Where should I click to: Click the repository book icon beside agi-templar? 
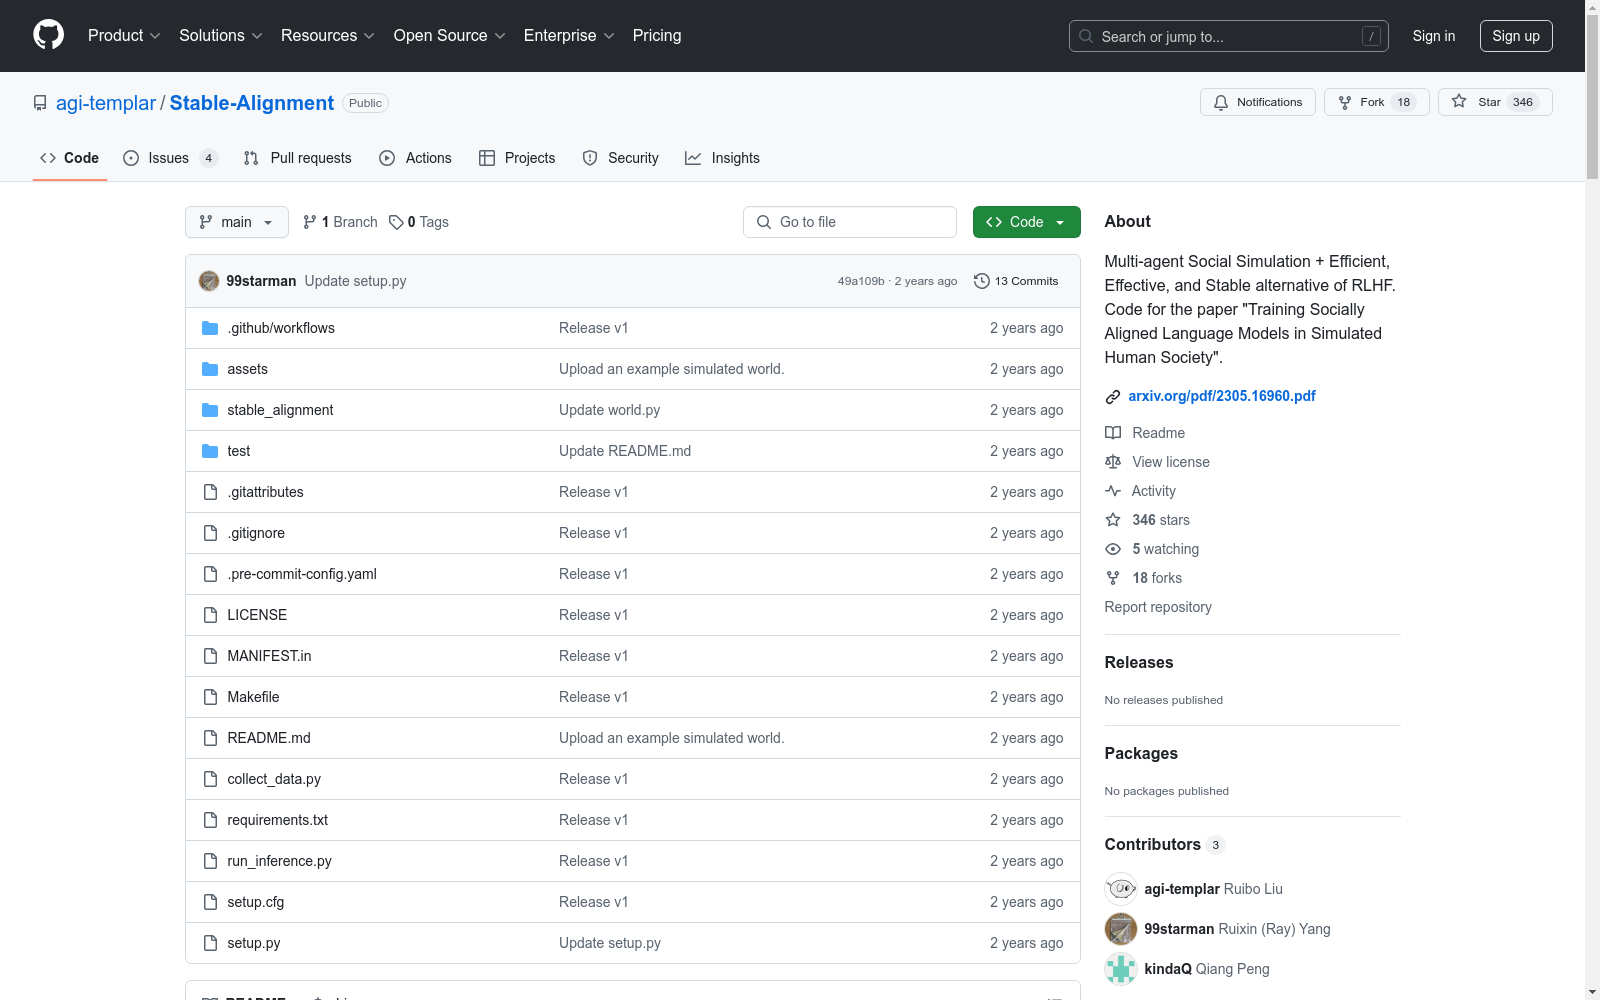click(x=40, y=103)
